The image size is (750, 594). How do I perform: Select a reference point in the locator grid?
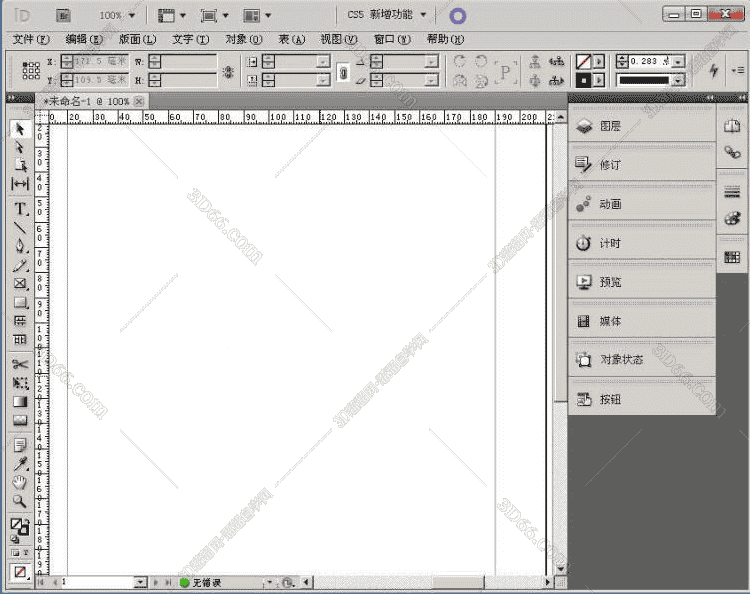(x=31, y=71)
